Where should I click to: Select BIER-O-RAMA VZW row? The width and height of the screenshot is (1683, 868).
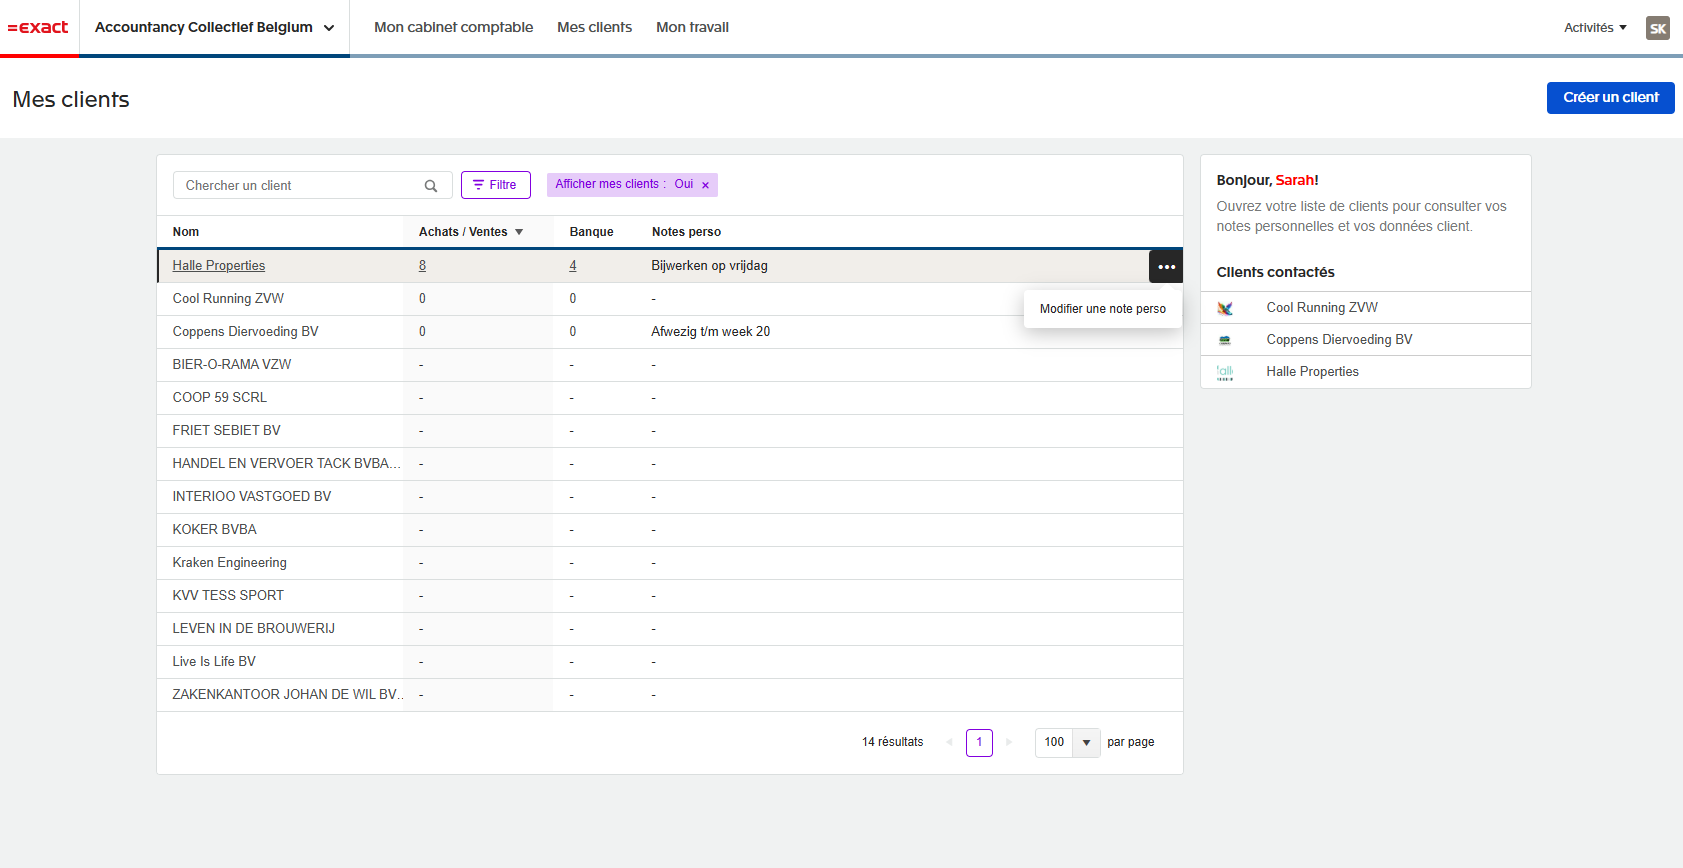click(669, 365)
